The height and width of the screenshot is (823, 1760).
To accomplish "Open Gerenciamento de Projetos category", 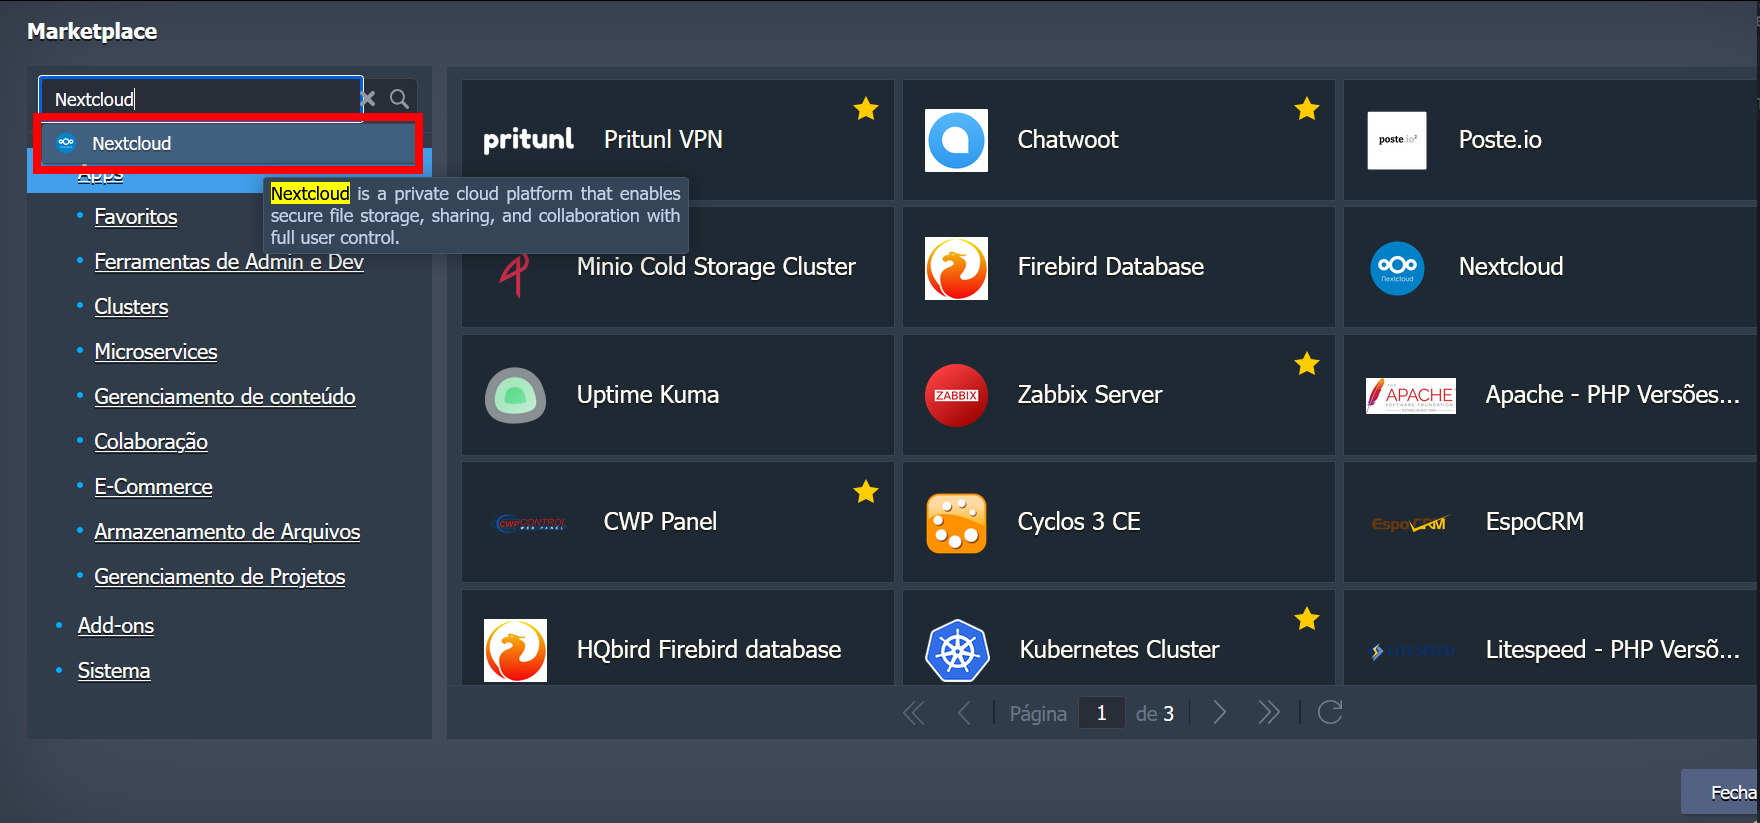I will (220, 576).
